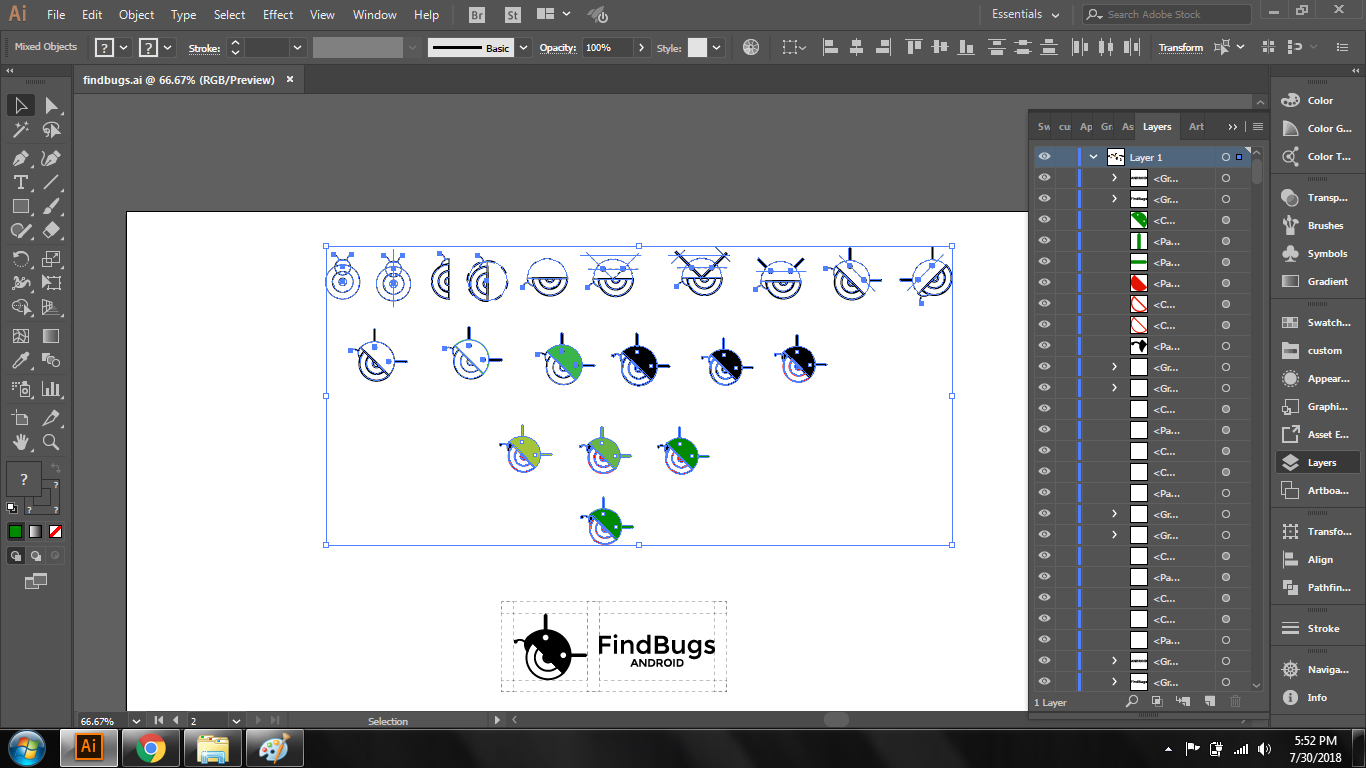Switch to the Art tab beside Layers
1366x768 pixels.
[1196, 127]
